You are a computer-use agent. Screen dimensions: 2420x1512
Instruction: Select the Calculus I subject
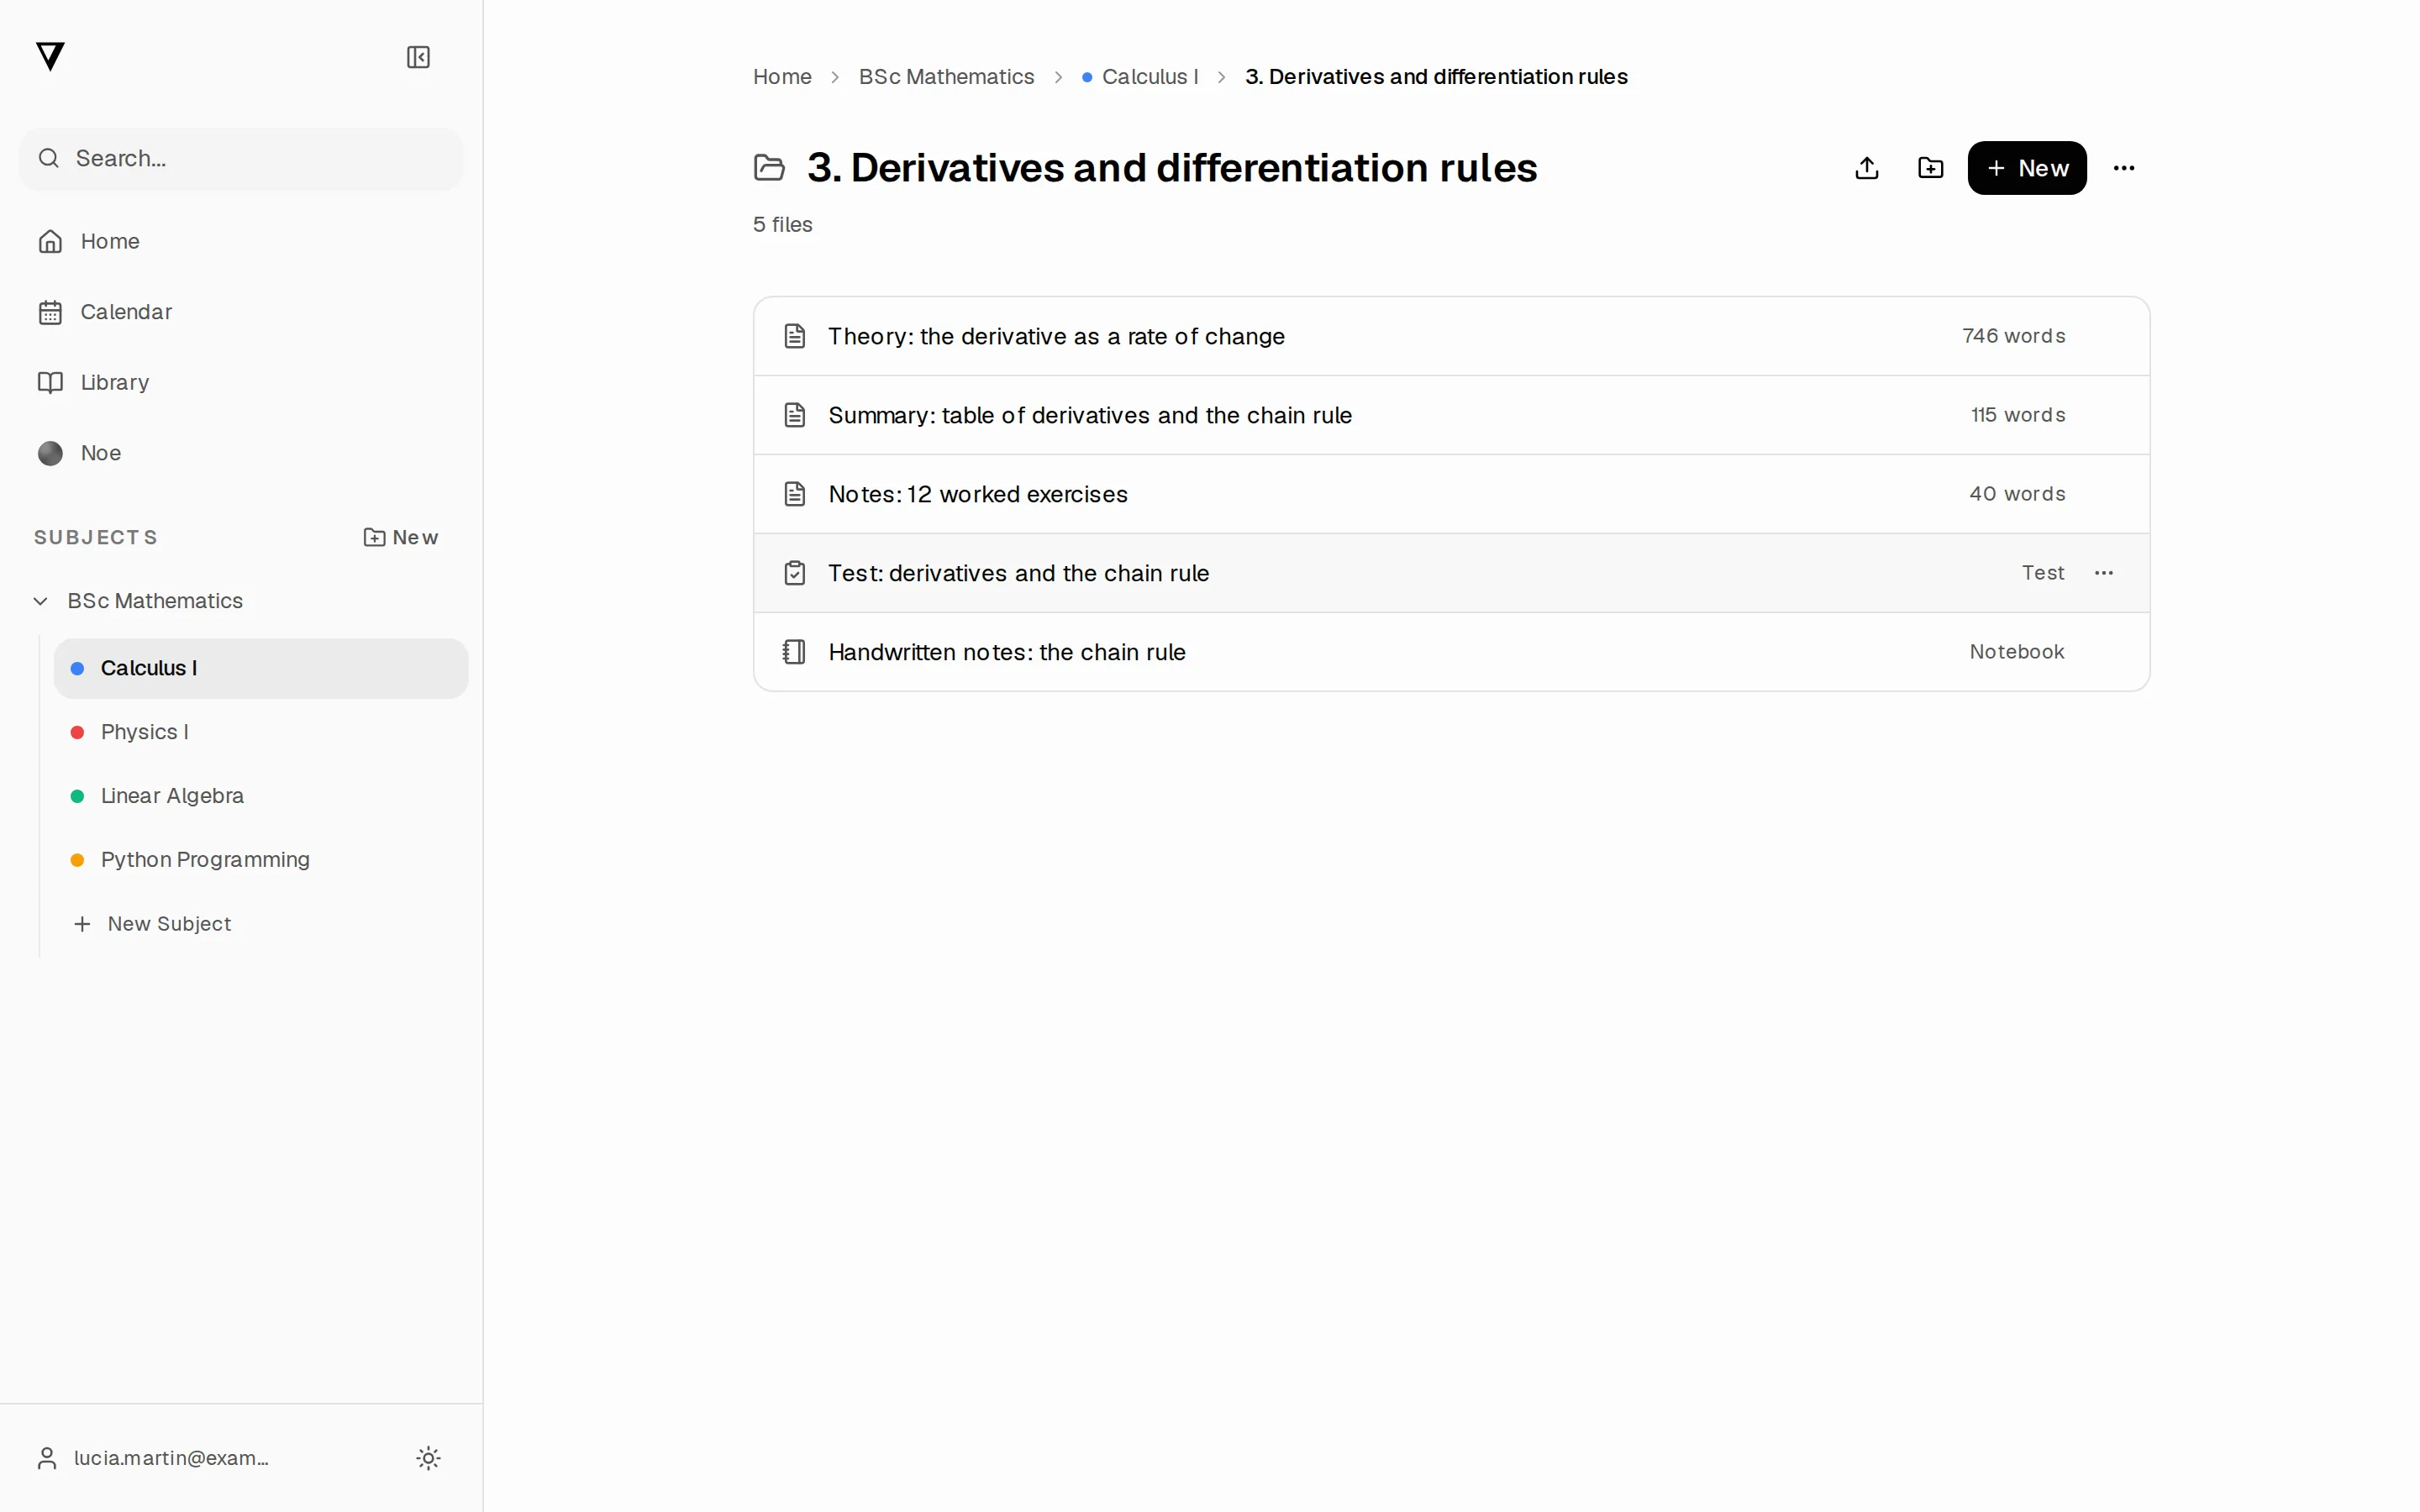click(261, 668)
